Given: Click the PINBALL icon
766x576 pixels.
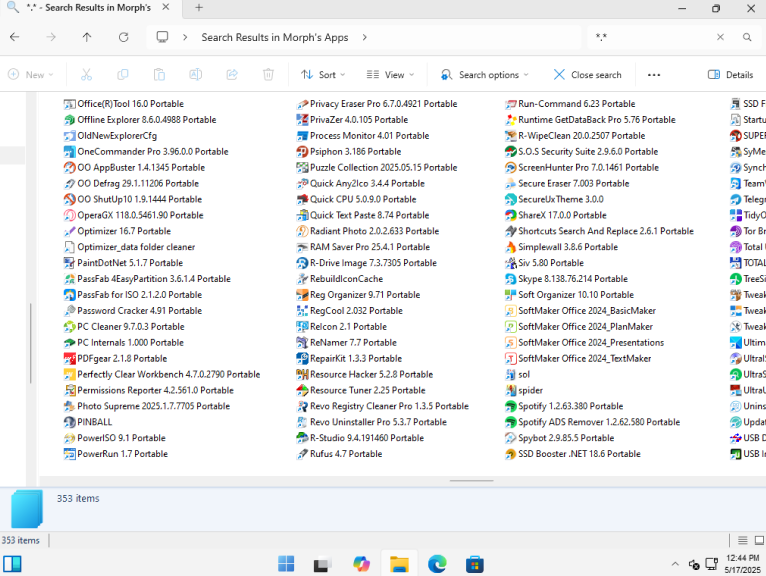Looking at the screenshot, I should [x=69, y=422].
